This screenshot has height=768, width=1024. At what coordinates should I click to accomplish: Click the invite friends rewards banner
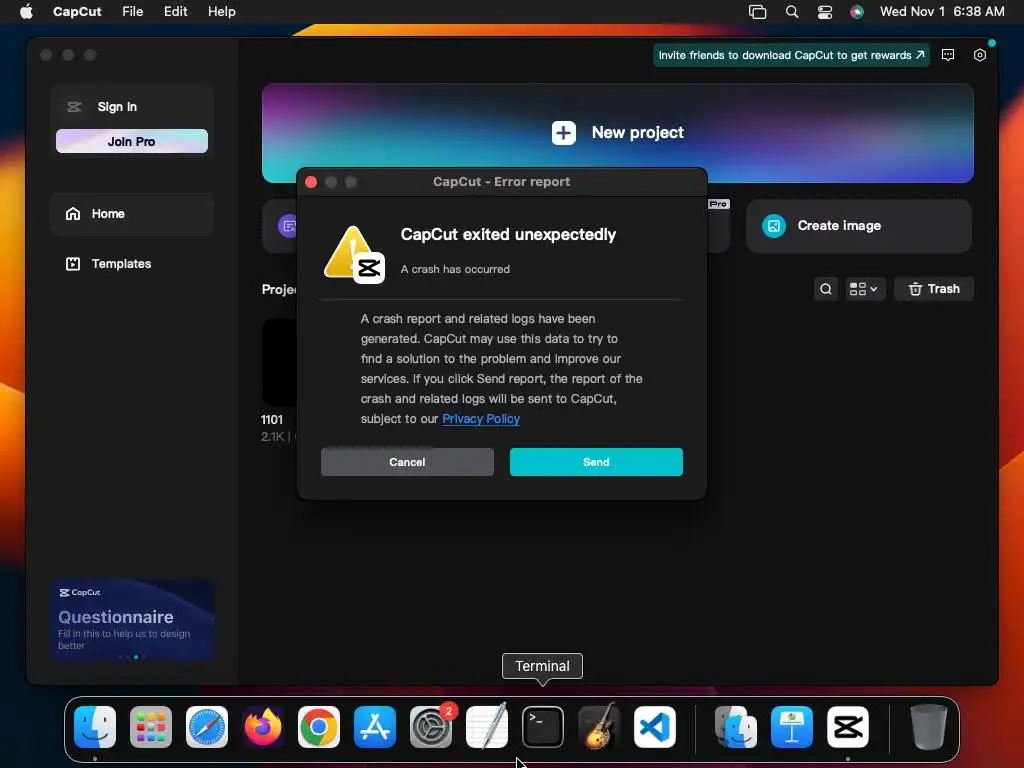(x=791, y=56)
